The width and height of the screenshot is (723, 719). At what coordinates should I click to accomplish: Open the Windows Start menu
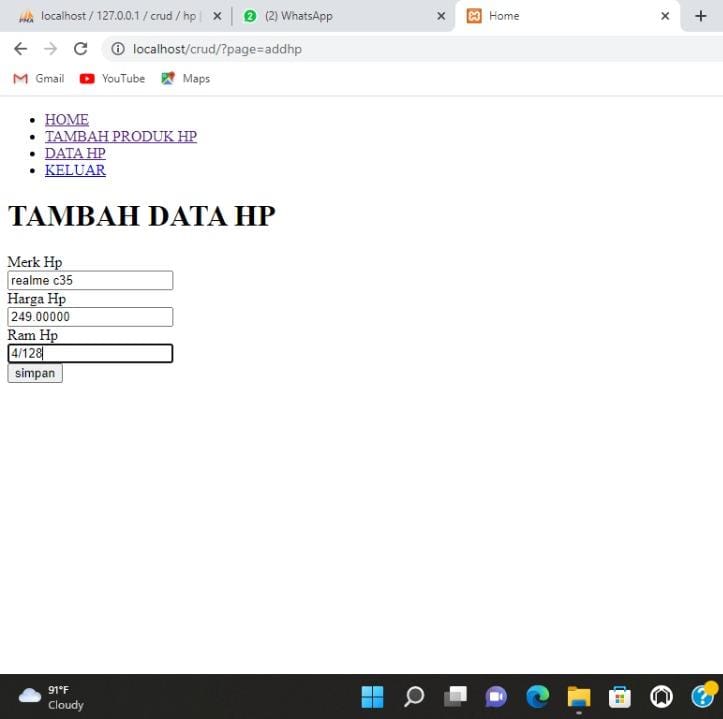coord(372,696)
